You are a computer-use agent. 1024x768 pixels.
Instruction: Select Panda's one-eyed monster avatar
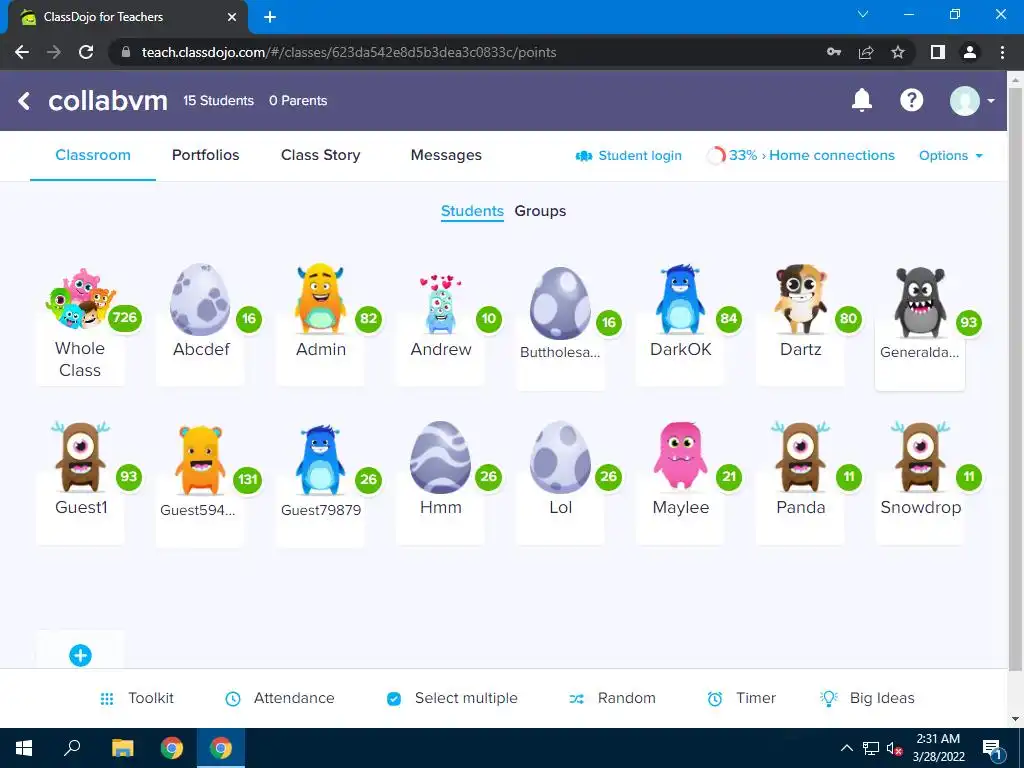tap(801, 456)
